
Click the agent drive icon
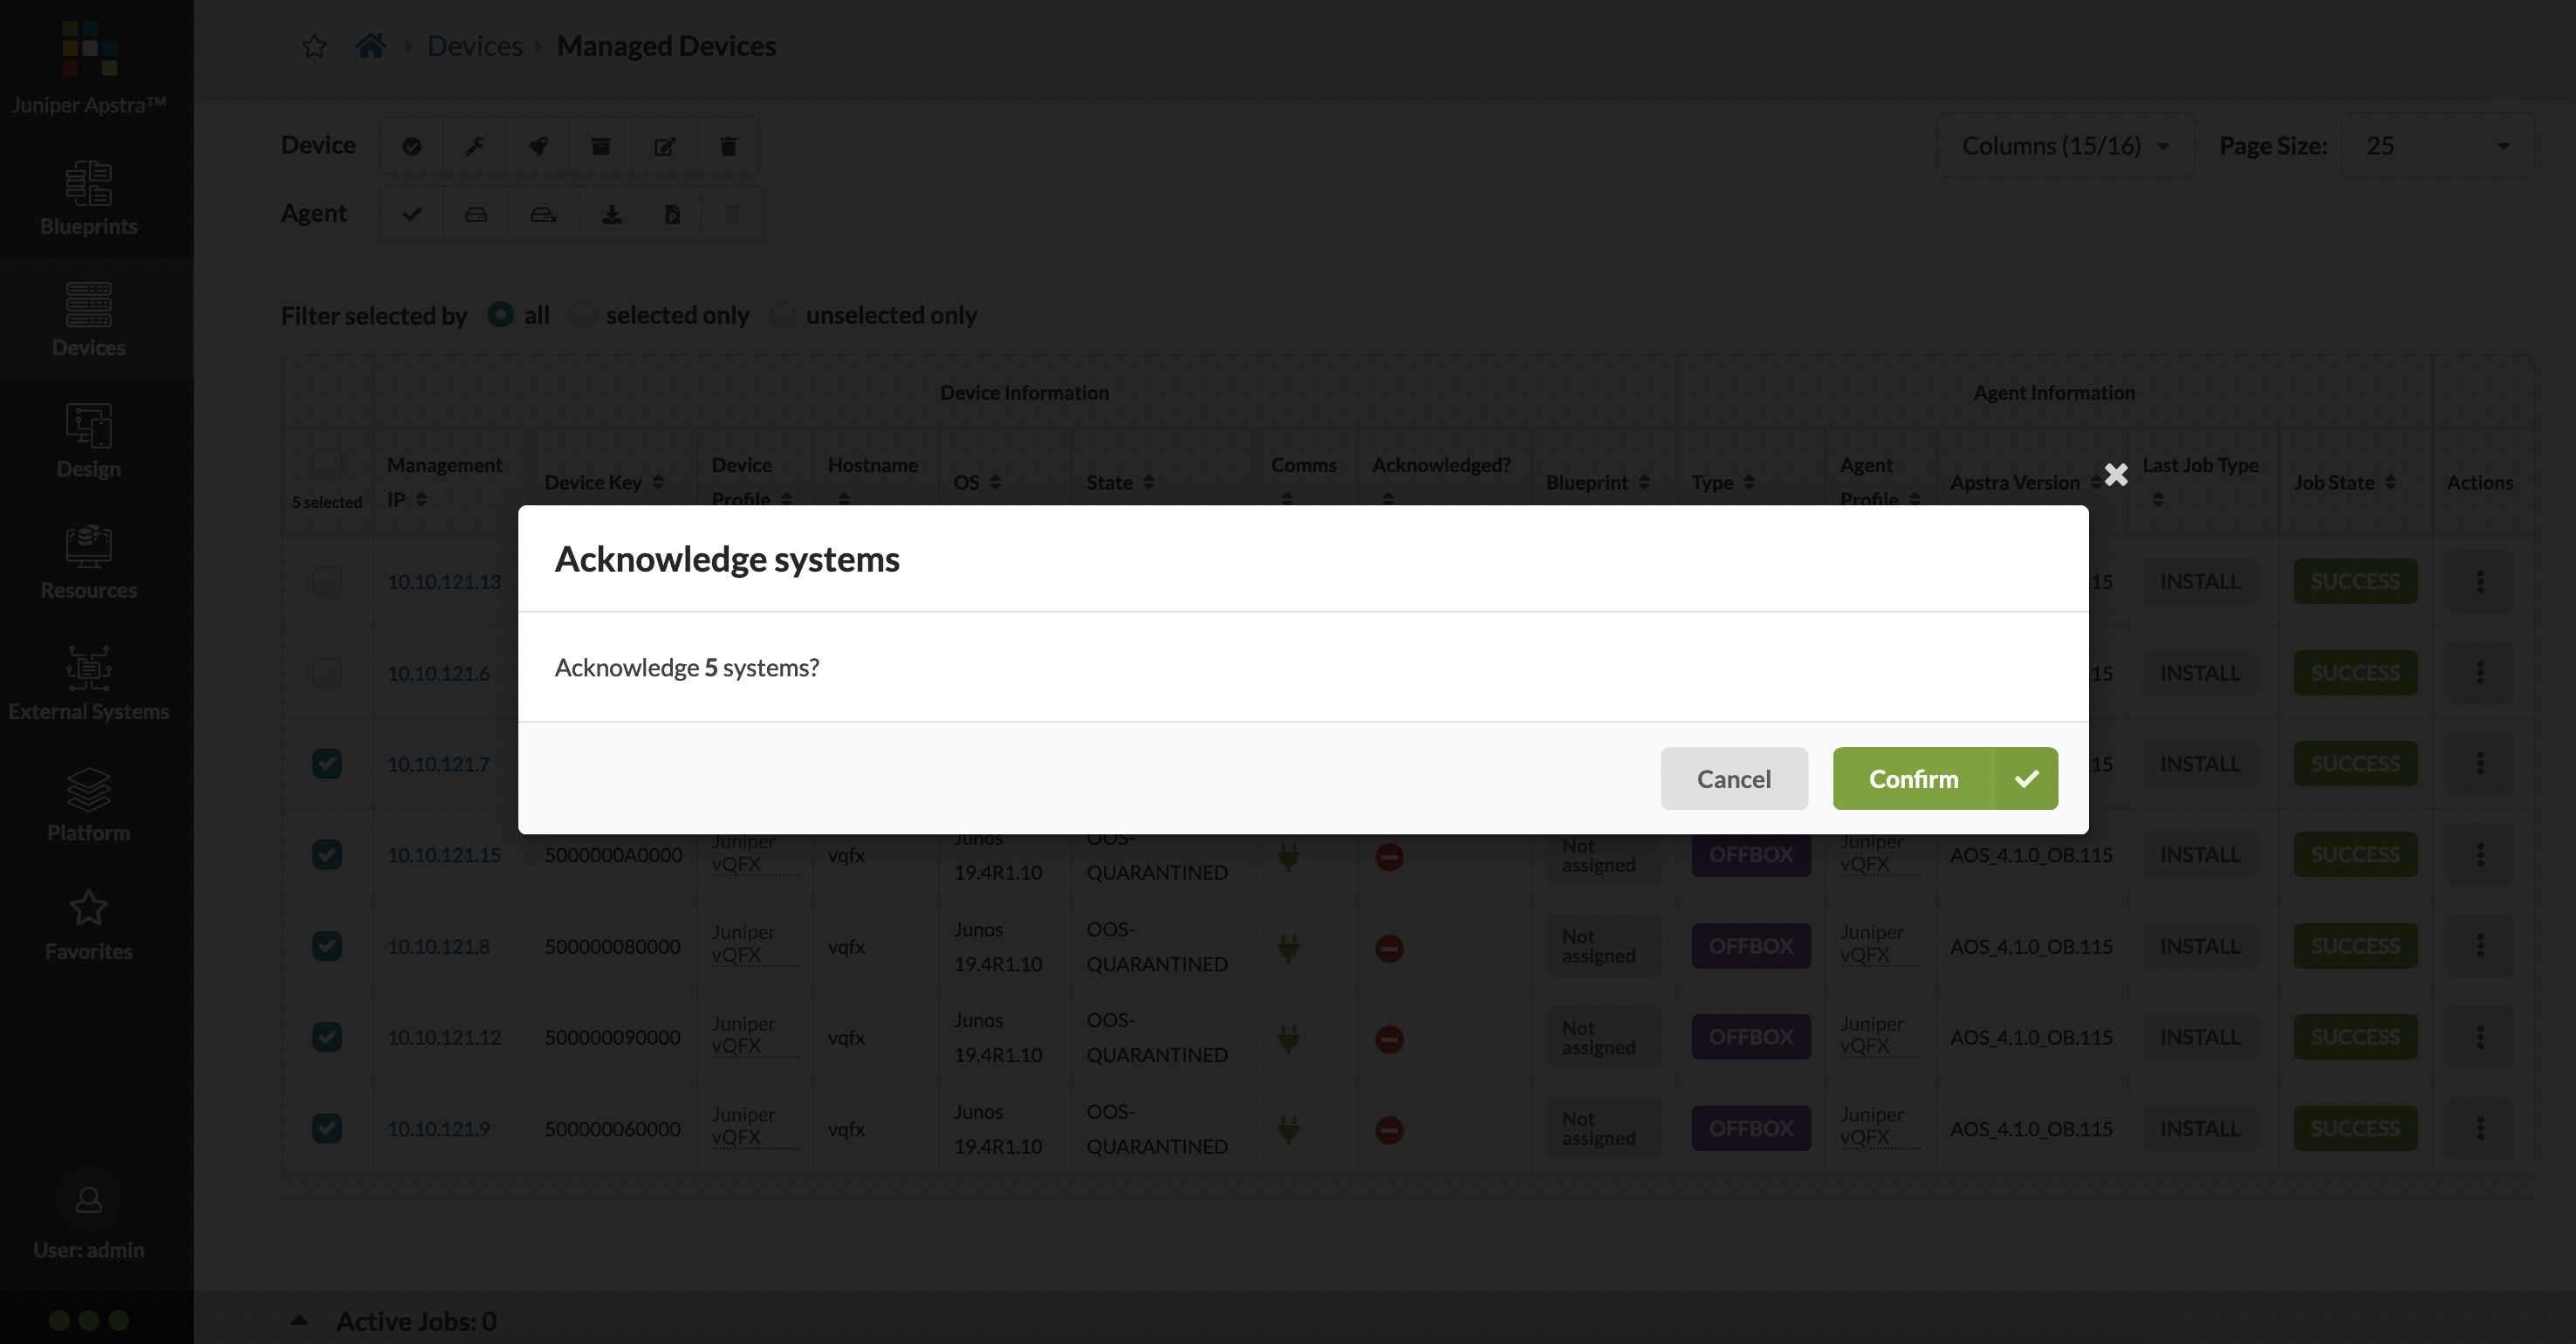(476, 214)
